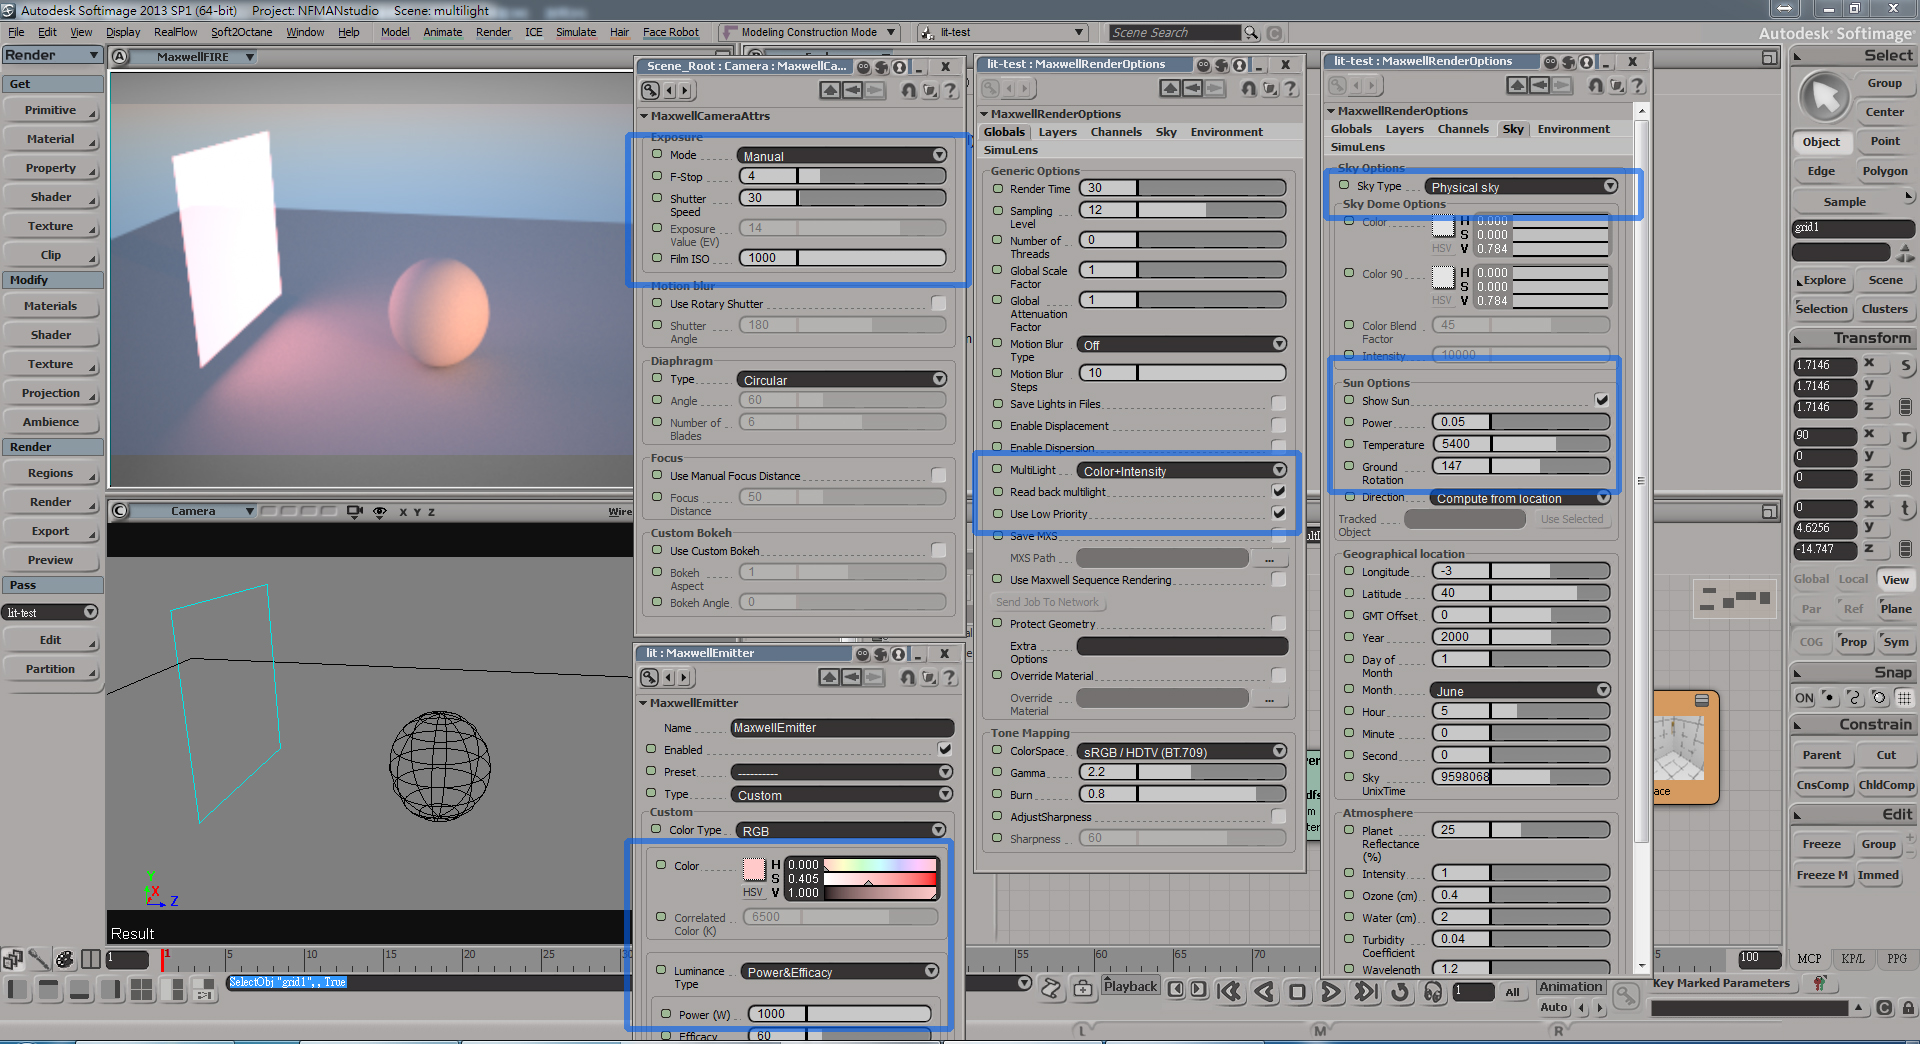Click the Primitive button in the Get panel

(52, 111)
